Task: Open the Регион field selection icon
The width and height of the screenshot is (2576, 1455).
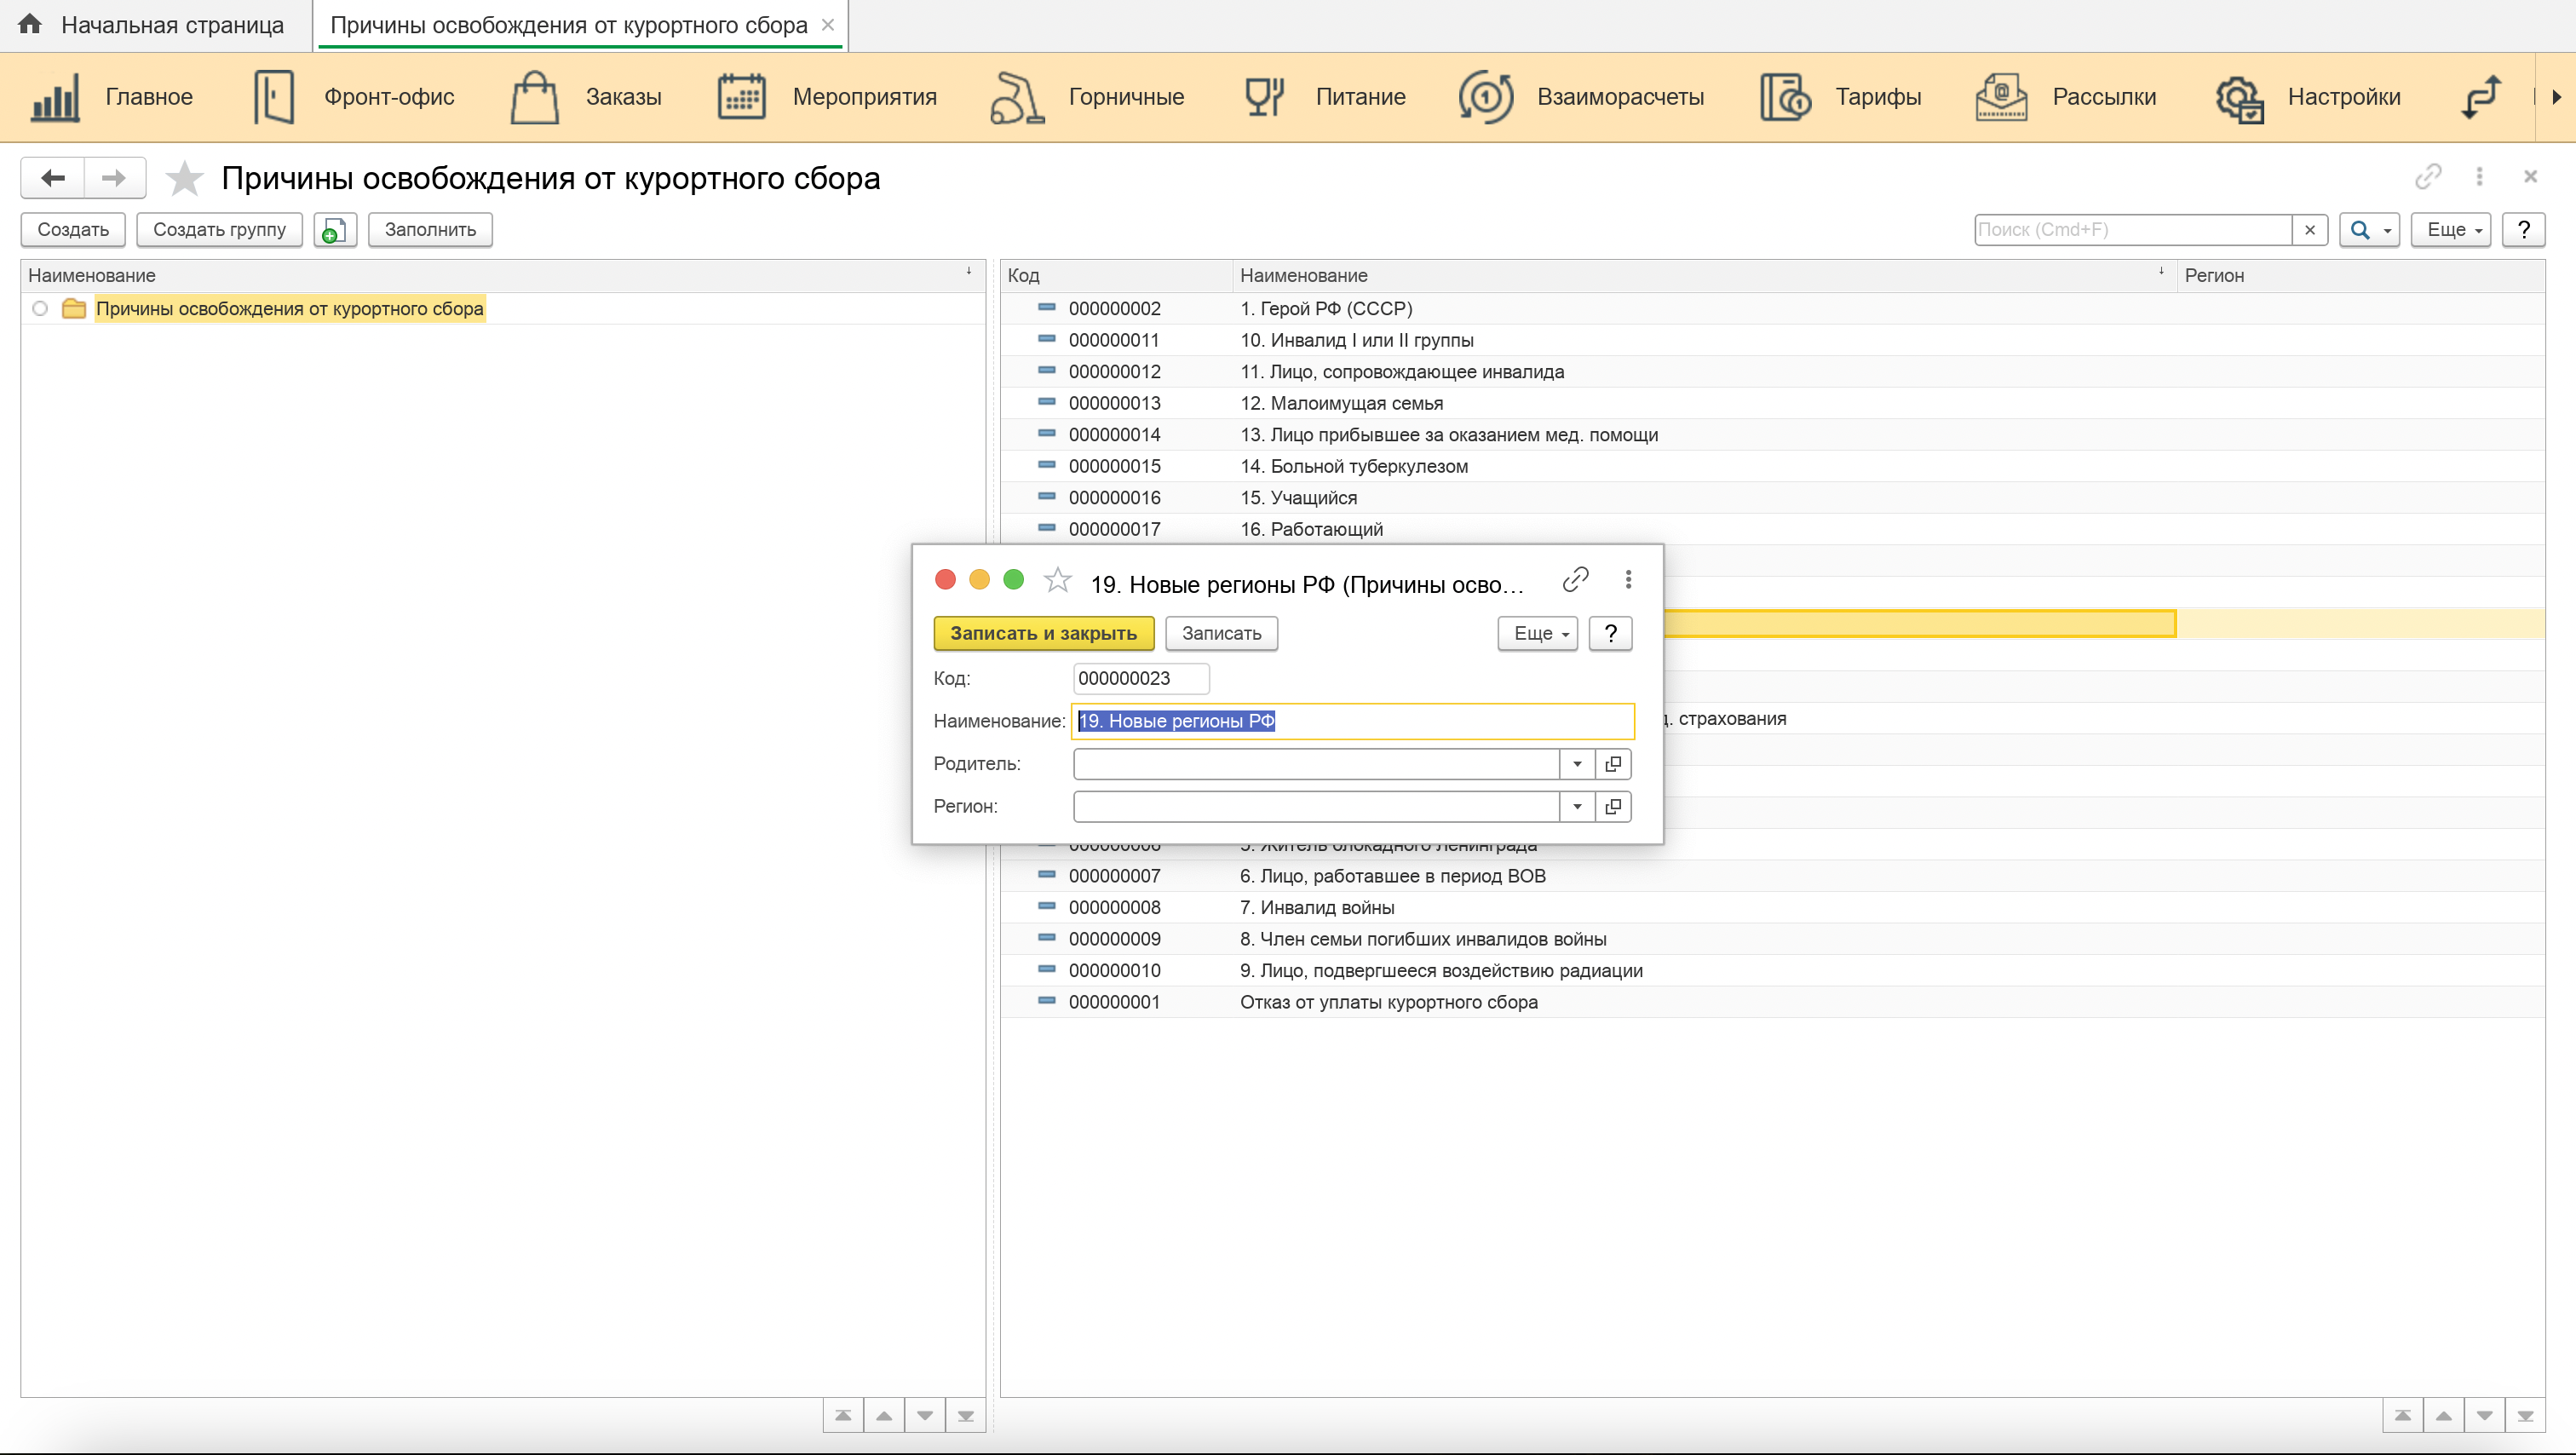Action: click(x=1613, y=807)
